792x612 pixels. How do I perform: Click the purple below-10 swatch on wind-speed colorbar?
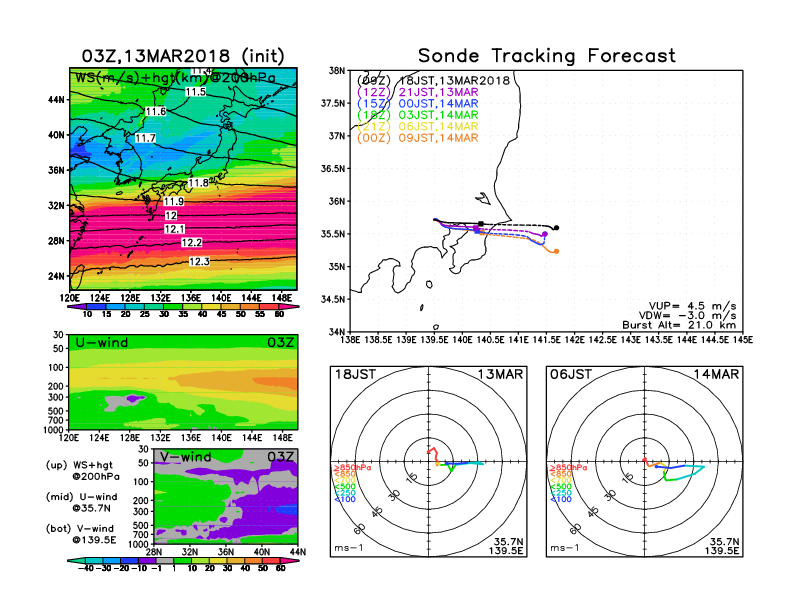78,307
